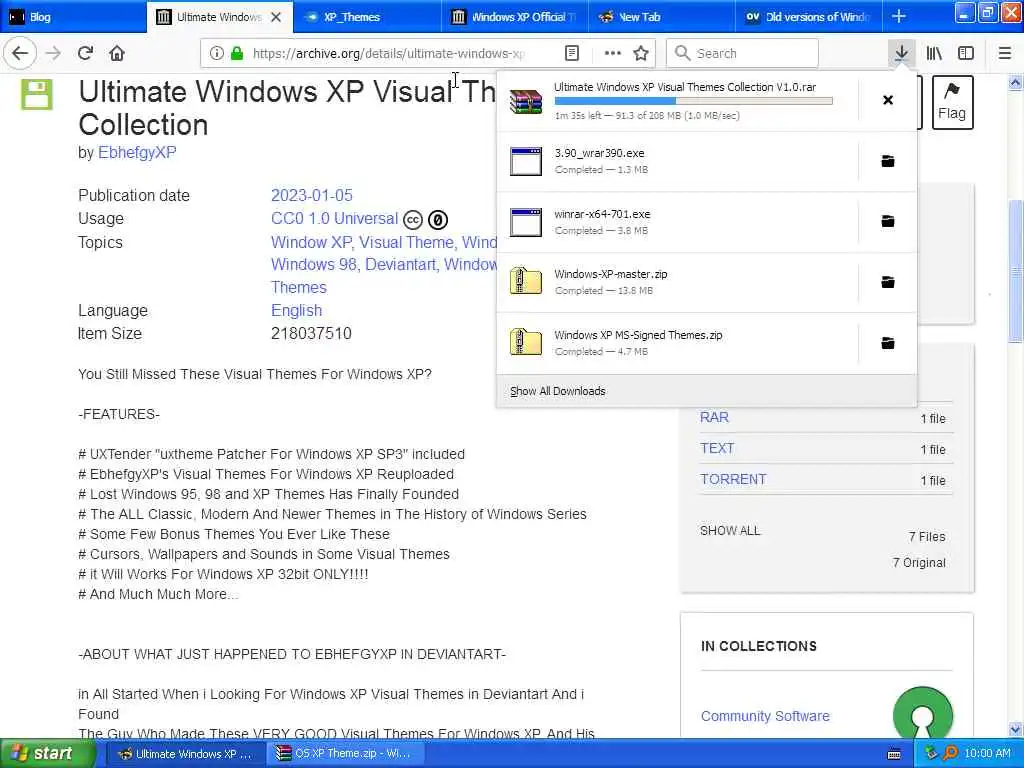
Task: Open Windows 98 topic link
Action: click(x=313, y=264)
